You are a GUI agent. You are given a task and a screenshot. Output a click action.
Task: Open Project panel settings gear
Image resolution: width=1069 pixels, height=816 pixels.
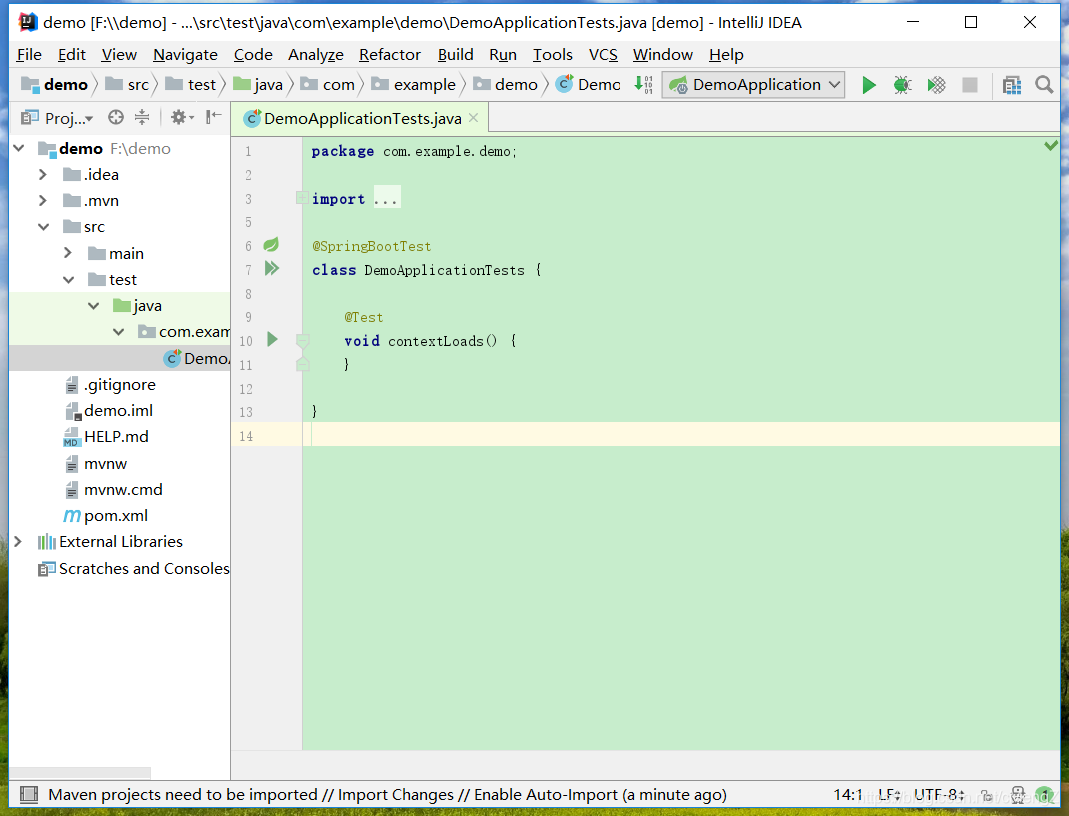[181, 117]
